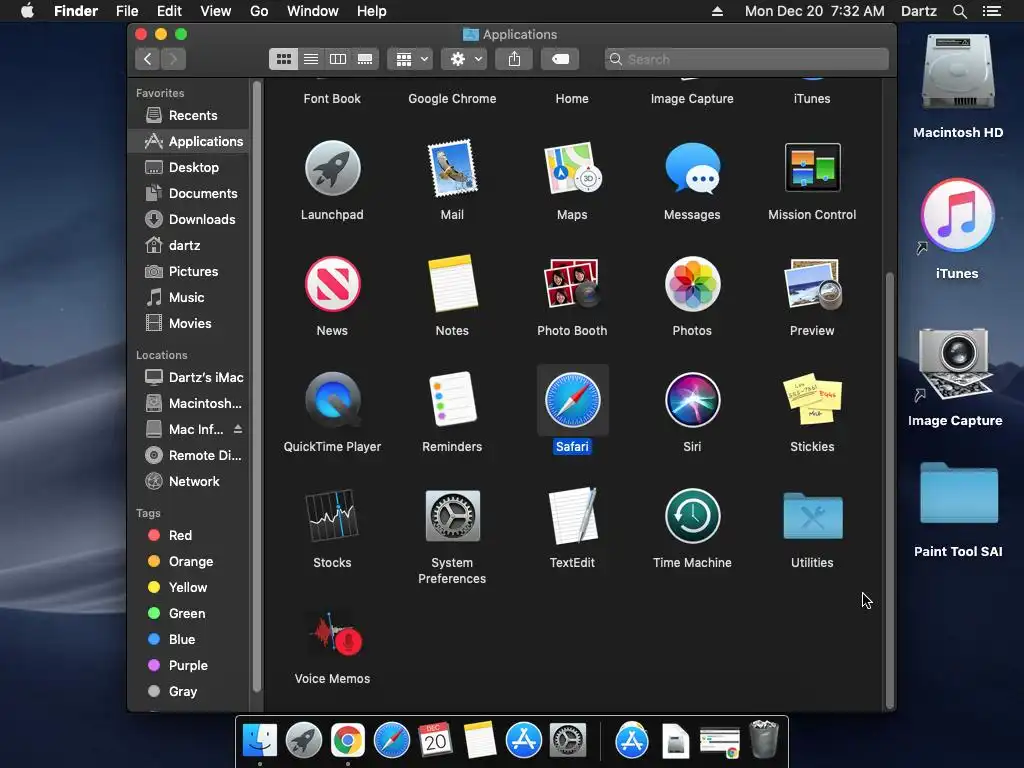The image size is (1024, 768).
Task: Open the Mail app icon
Action: 452,168
